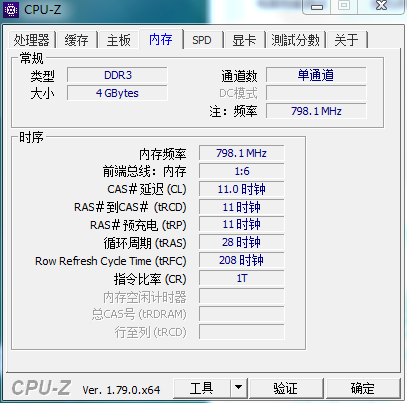Switch to the SPD tab

tap(202, 40)
